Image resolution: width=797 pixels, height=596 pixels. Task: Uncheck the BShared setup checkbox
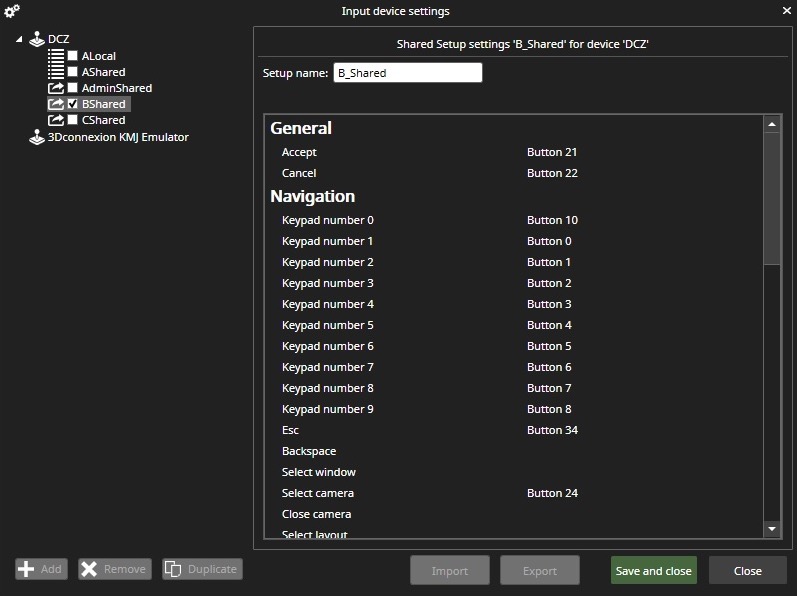(73, 104)
